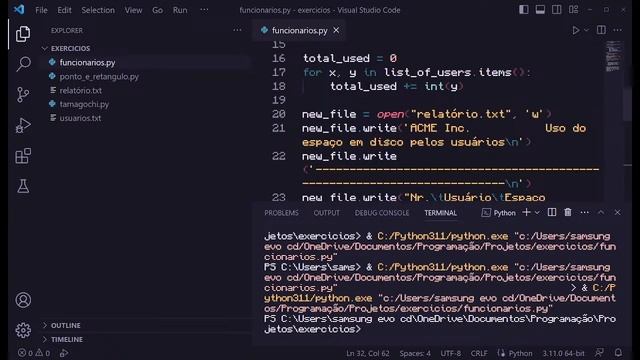
Task: Open the Extensions view
Action: pos(23,156)
